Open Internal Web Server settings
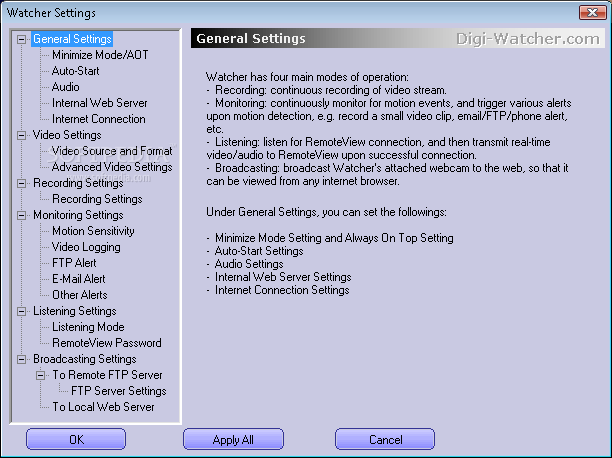Viewport: 612px width, 458px height. click(100, 103)
